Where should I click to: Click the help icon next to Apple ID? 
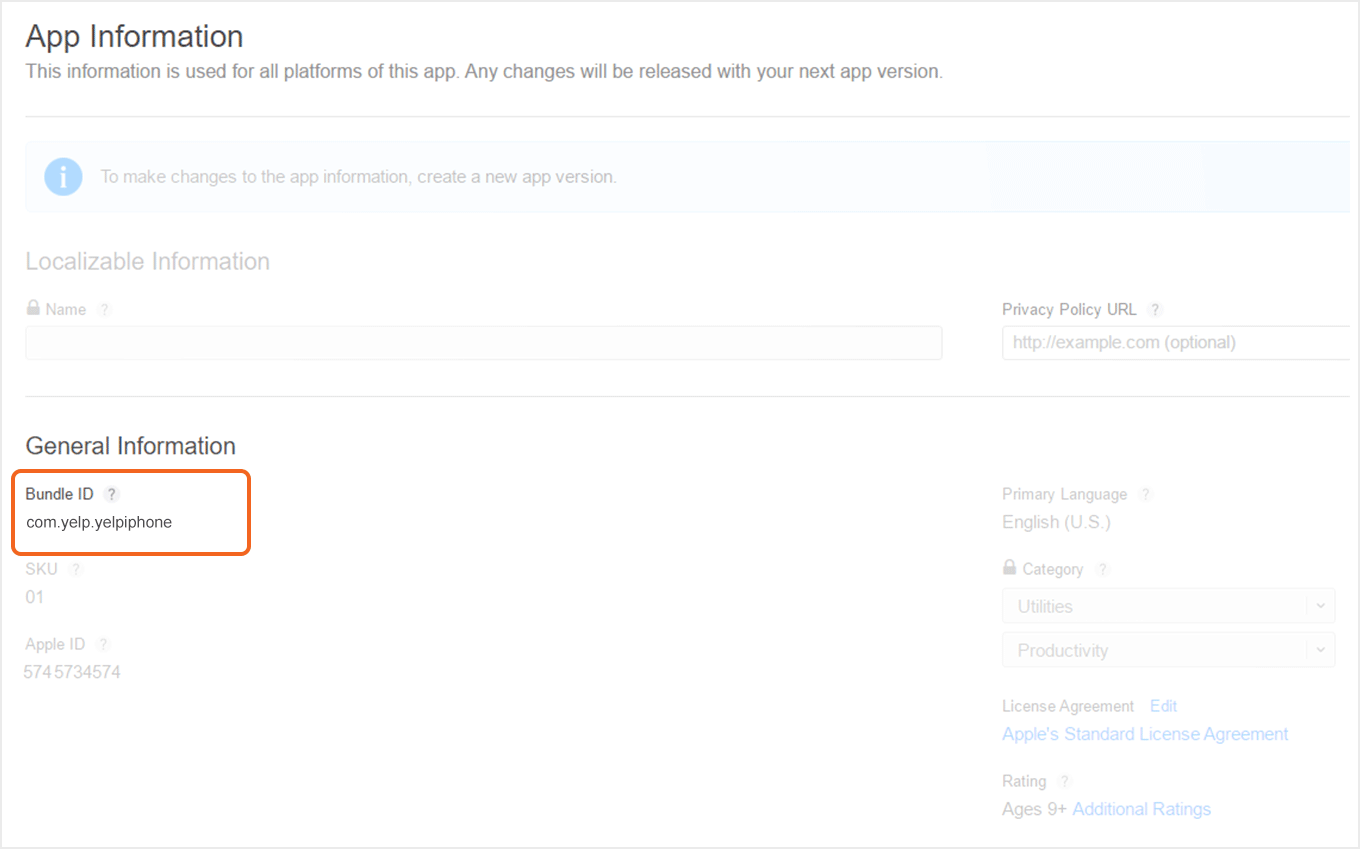(103, 645)
